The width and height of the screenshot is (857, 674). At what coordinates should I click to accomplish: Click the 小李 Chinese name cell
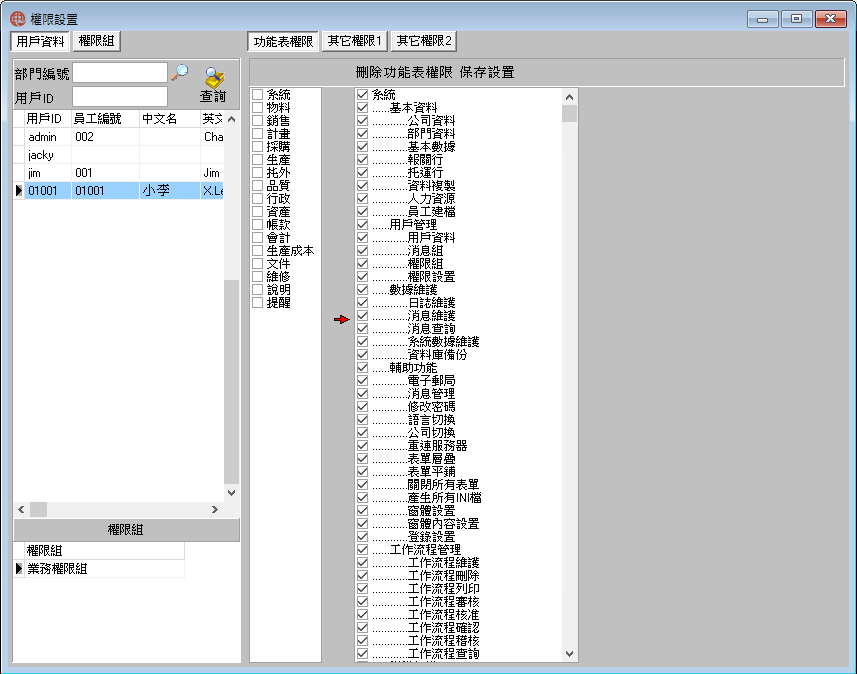(x=169, y=191)
